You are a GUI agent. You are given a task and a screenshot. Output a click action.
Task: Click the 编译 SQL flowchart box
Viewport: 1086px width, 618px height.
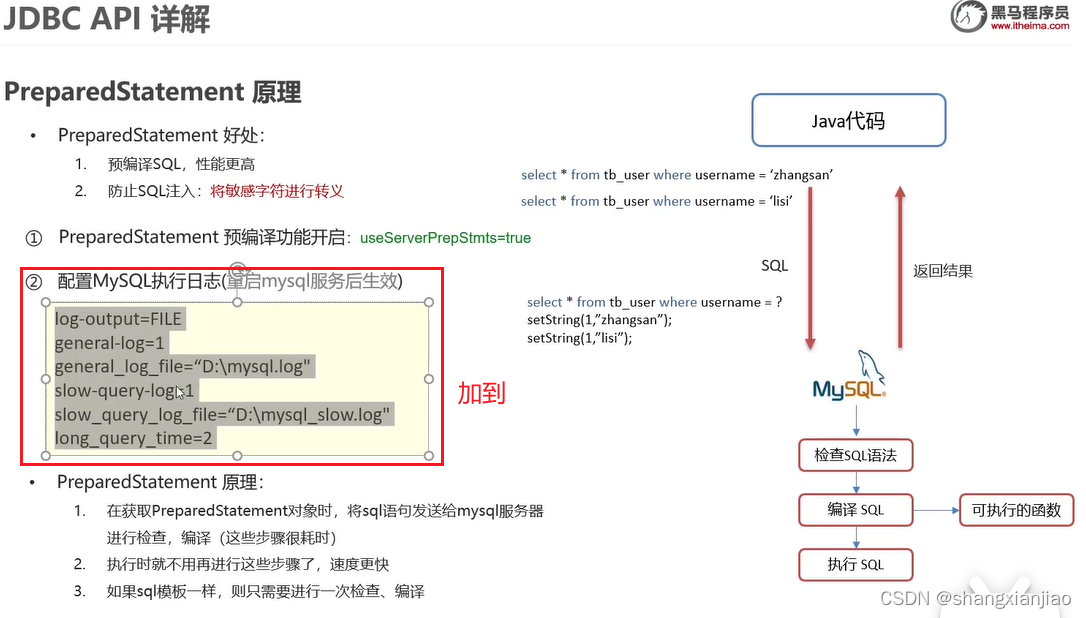tap(855, 510)
